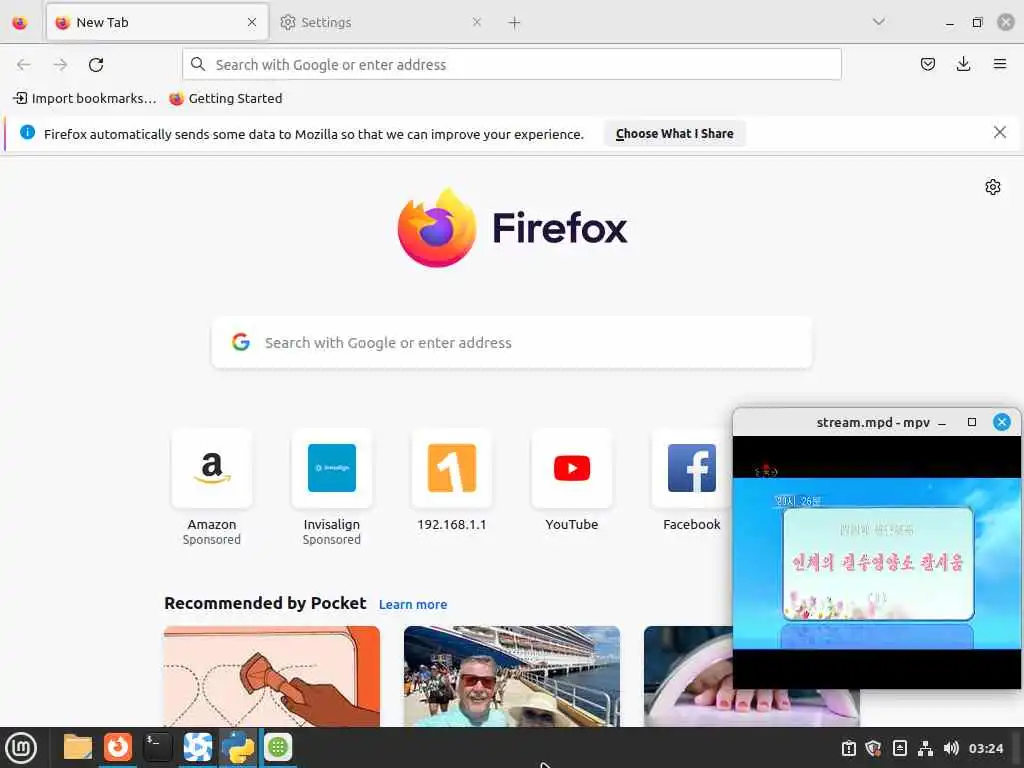Open Save to Pocket icon in toolbar
Screen dimensions: 1024x768
[927, 64]
